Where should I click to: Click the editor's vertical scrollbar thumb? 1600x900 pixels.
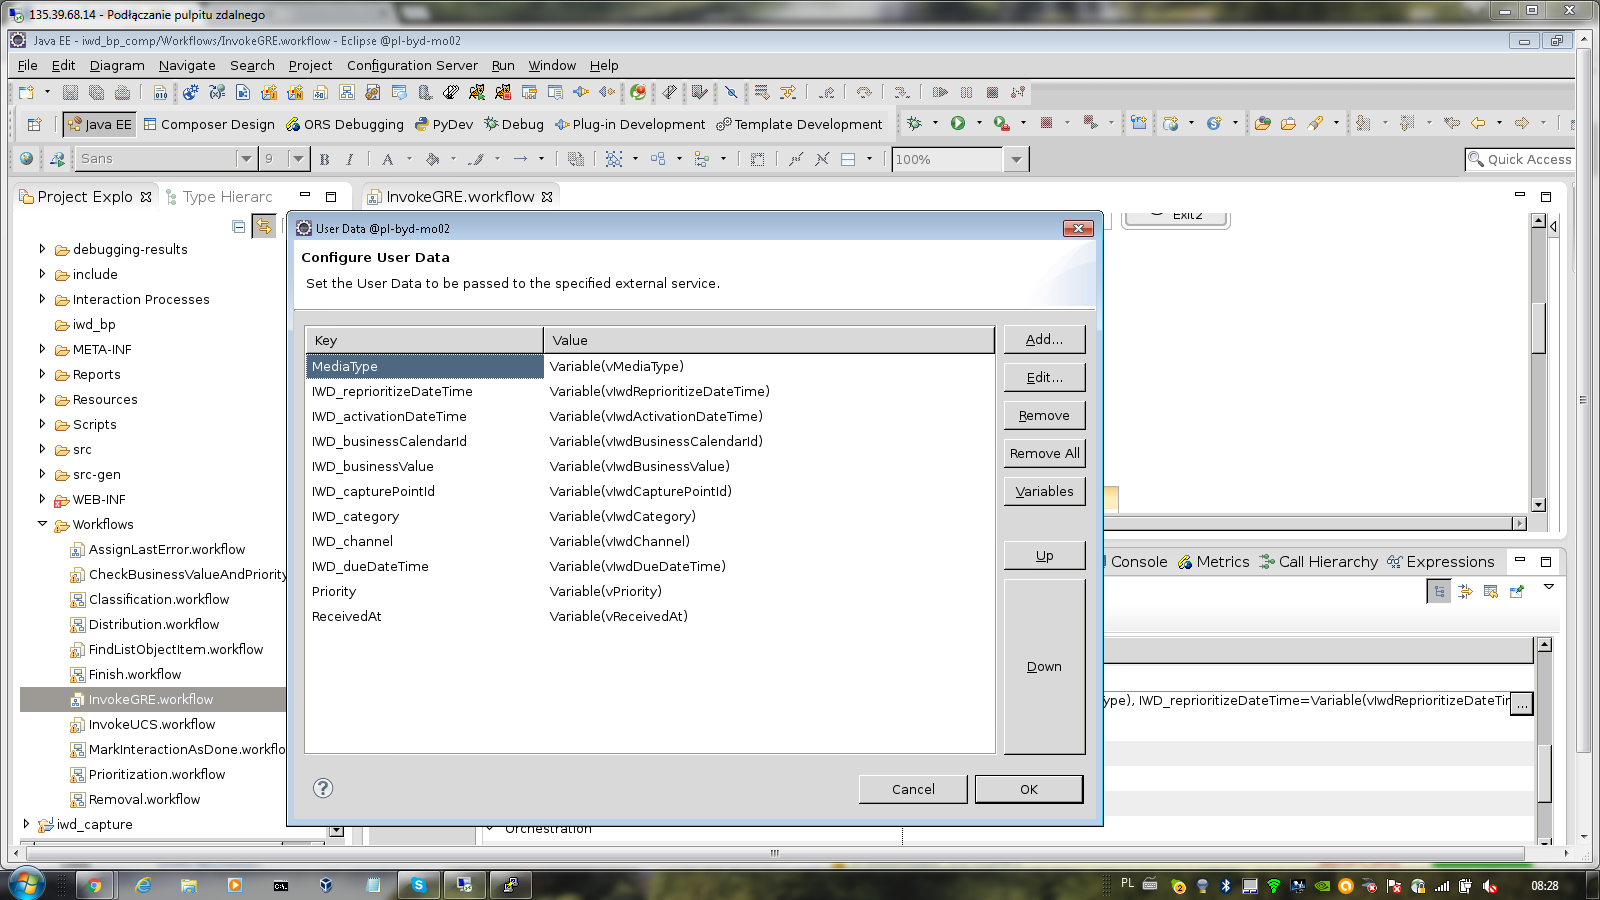click(1539, 325)
